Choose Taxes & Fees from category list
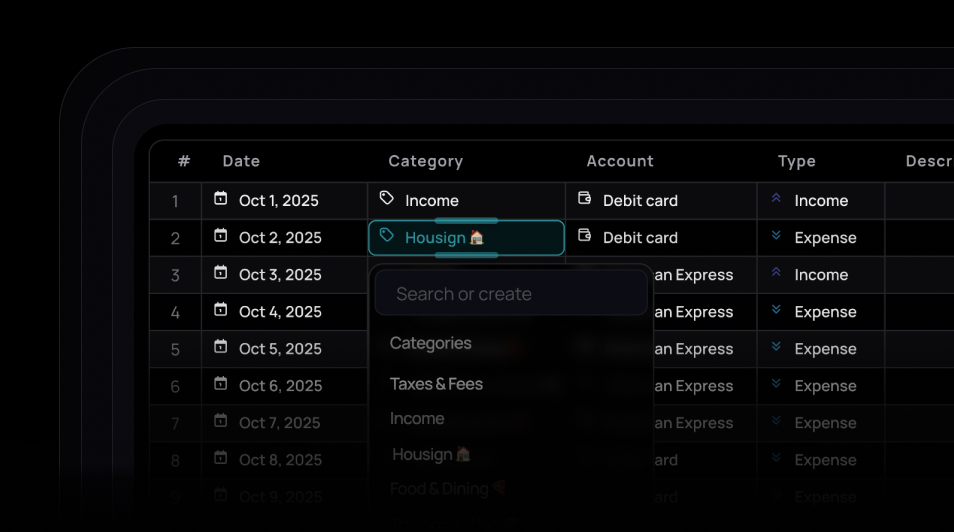This screenshot has width=954, height=532. (x=436, y=384)
